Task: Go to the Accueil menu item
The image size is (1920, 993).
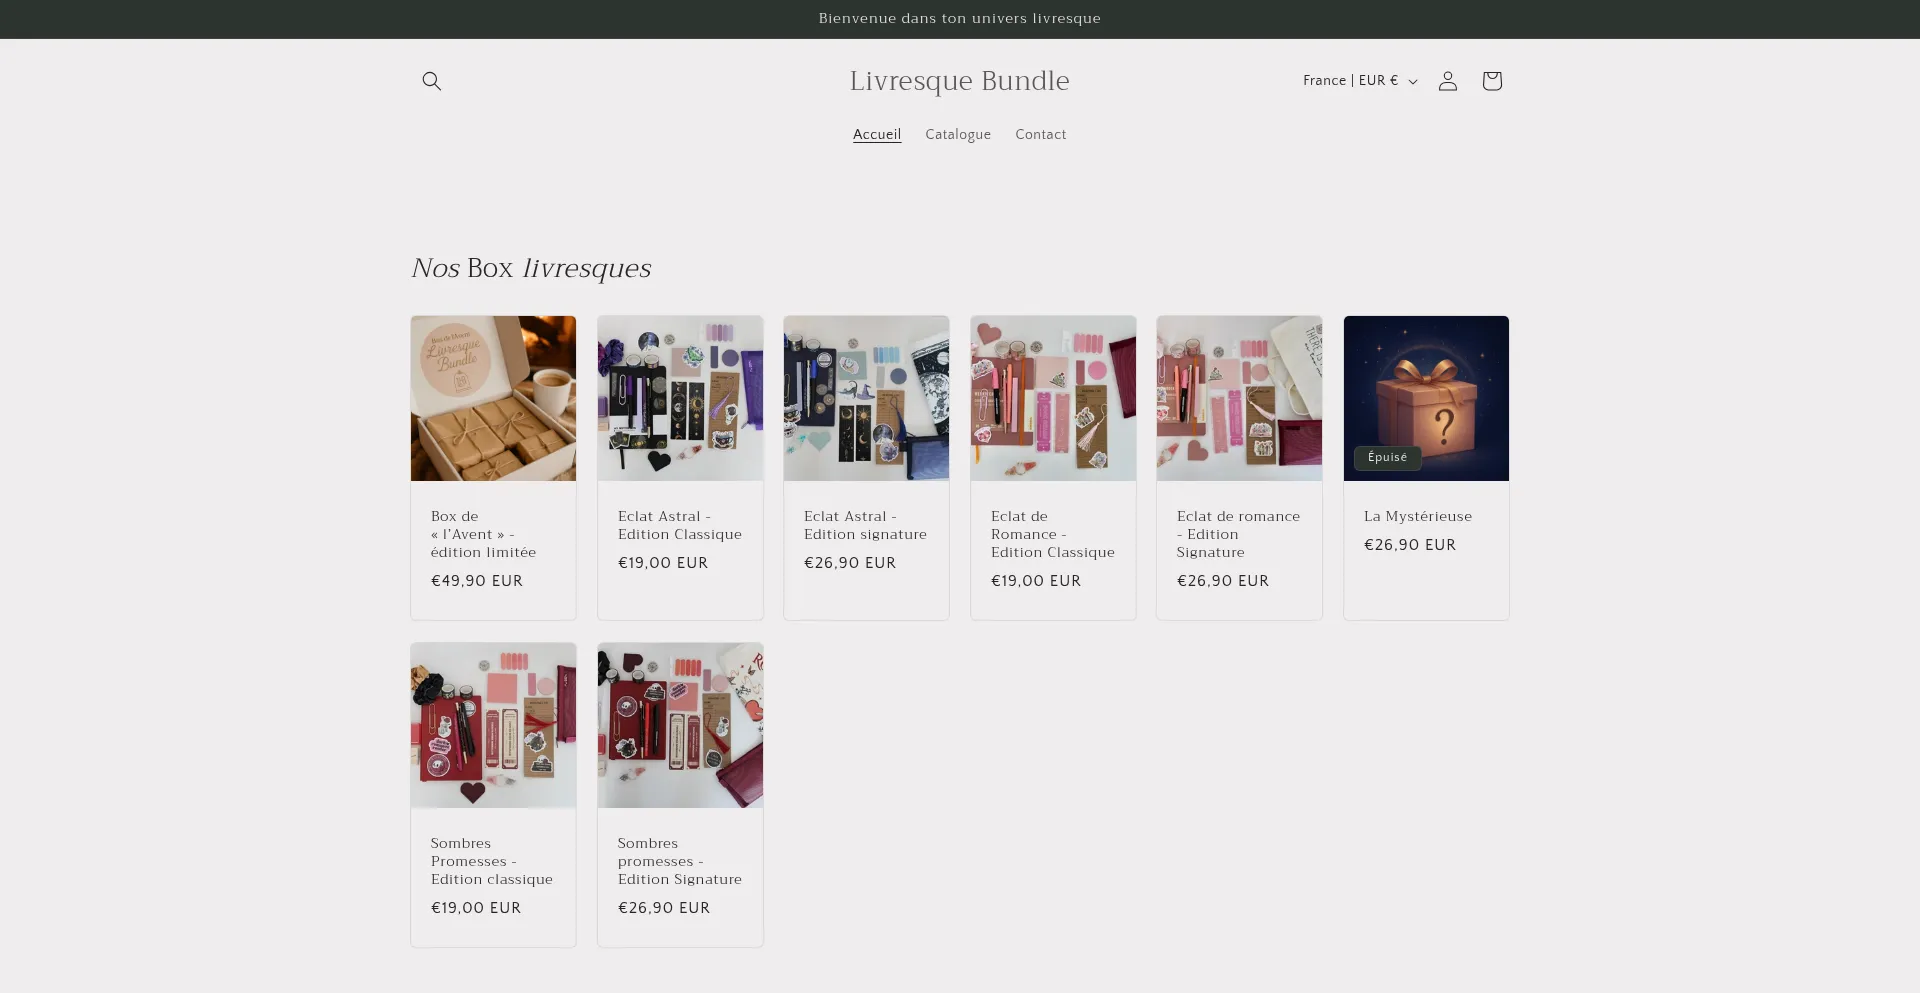Action: (x=876, y=135)
